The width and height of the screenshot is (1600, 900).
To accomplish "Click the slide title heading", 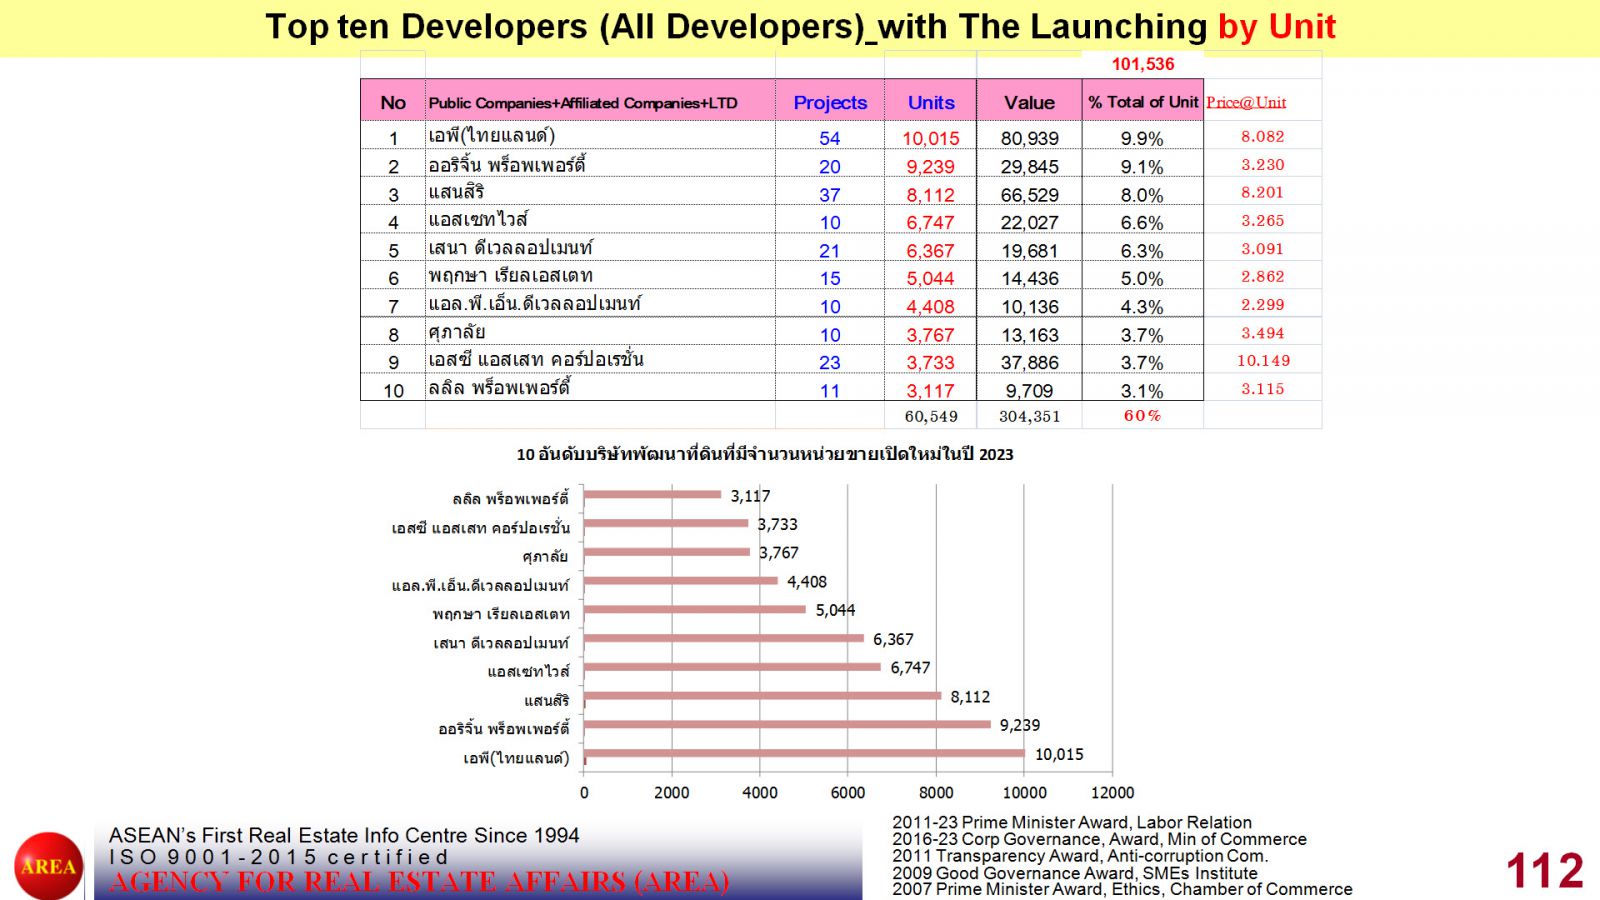I will (800, 26).
